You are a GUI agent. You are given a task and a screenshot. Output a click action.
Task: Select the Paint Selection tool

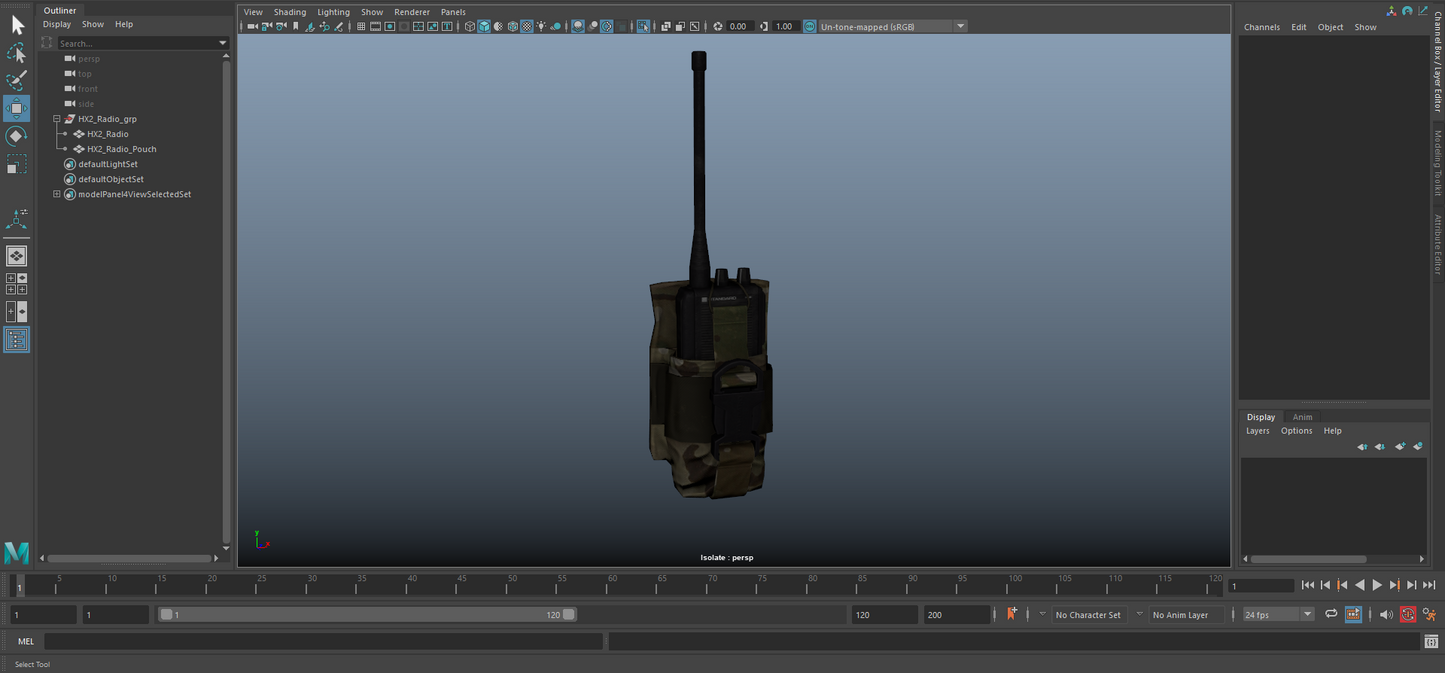click(x=16, y=80)
